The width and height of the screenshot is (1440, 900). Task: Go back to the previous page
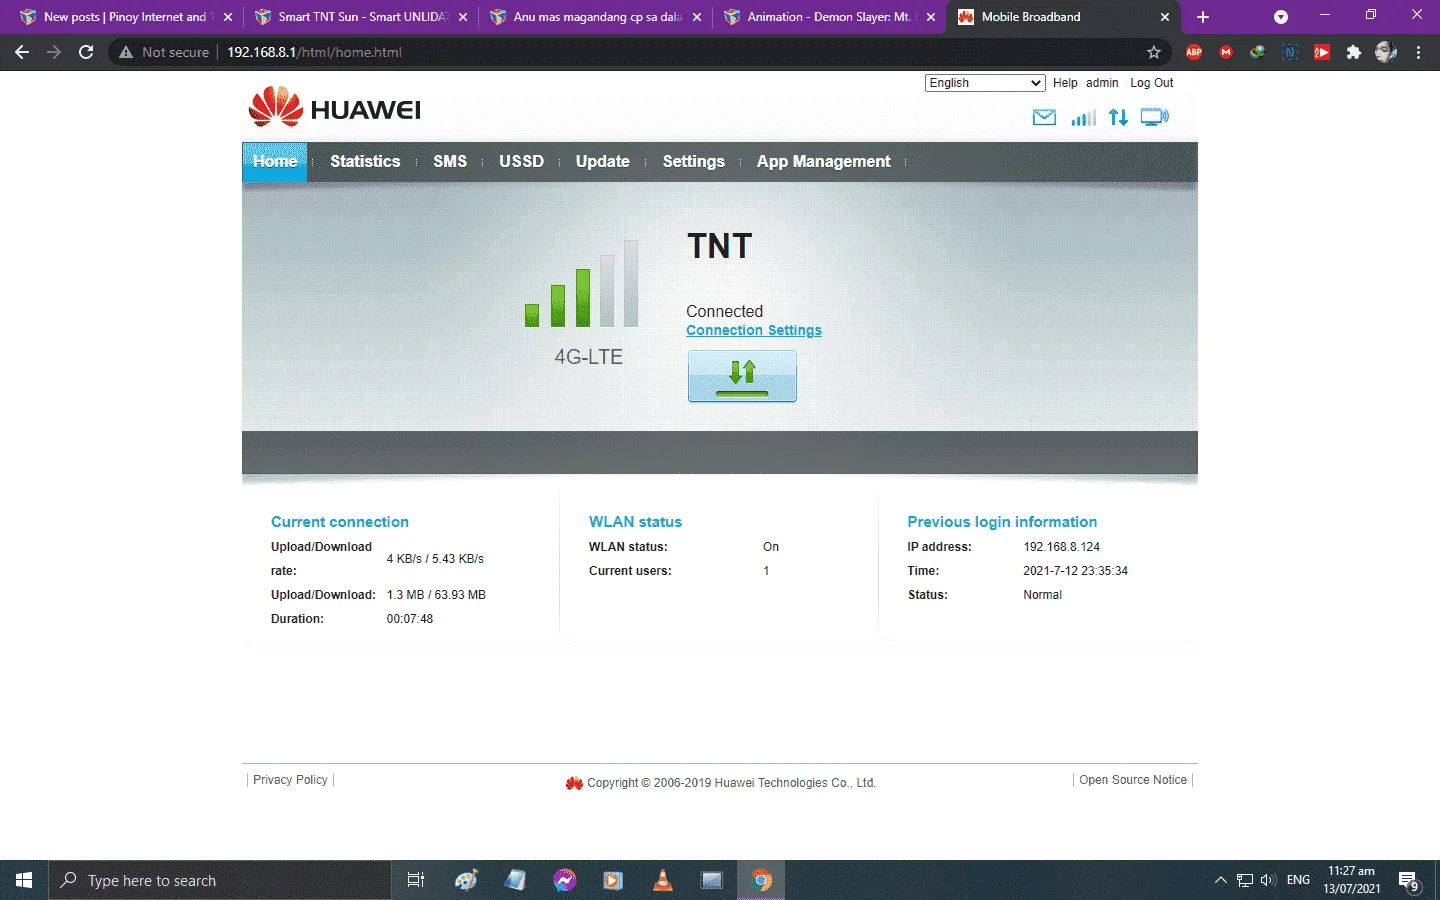pos(22,52)
